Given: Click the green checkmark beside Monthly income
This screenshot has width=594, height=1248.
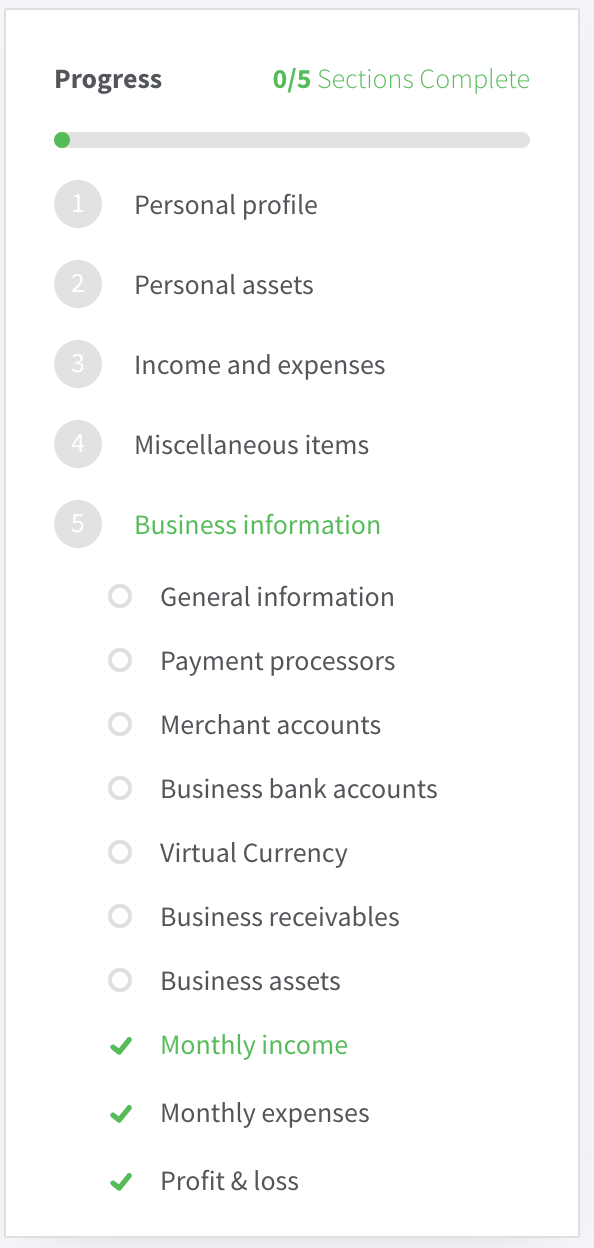Looking at the screenshot, I should click(121, 1046).
